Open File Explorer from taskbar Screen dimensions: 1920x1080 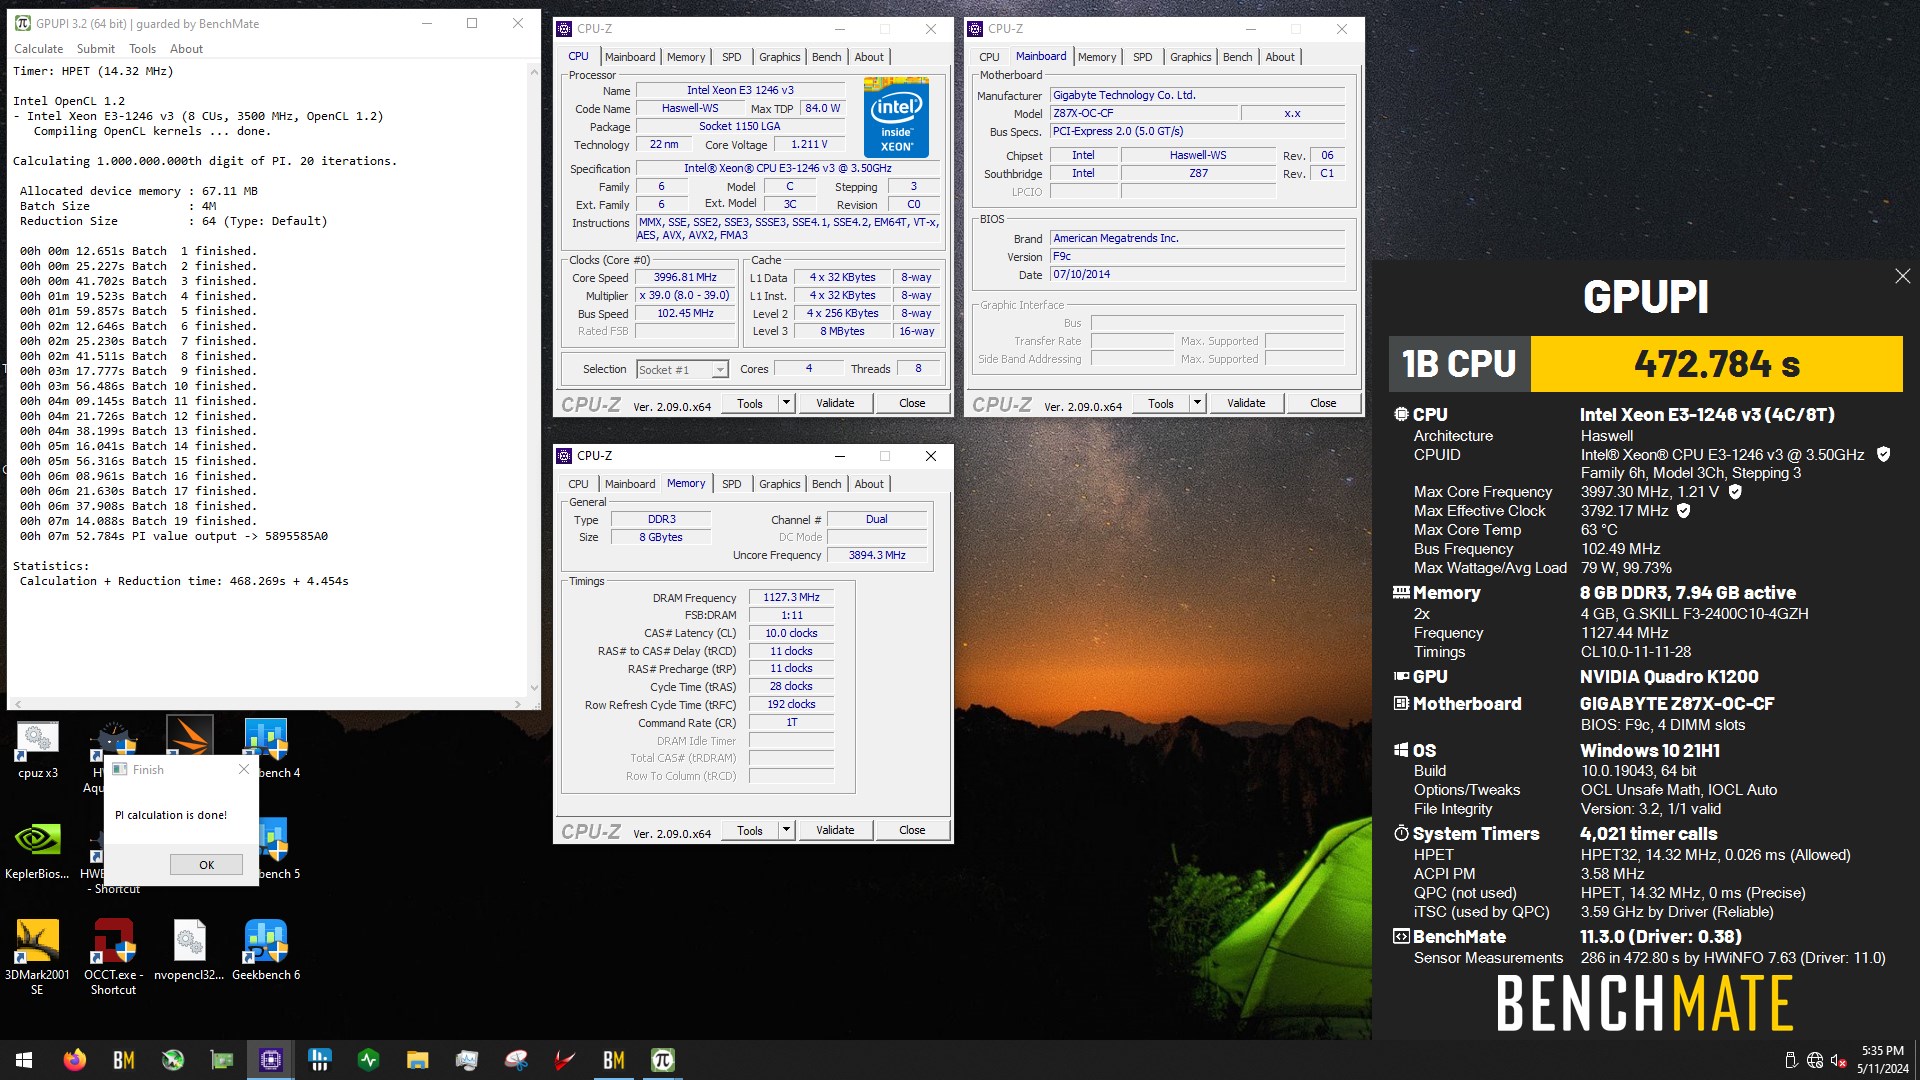(418, 1060)
